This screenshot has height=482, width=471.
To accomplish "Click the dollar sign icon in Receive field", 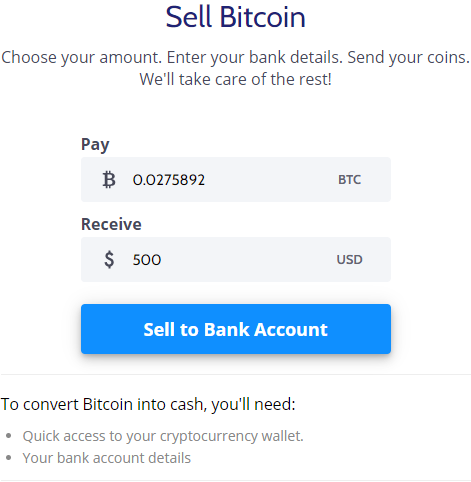I will click(x=109, y=260).
